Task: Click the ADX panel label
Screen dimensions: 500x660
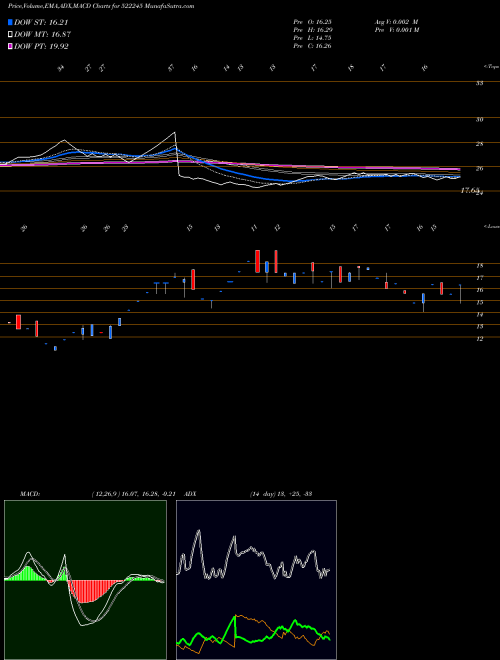Action: (x=190, y=493)
